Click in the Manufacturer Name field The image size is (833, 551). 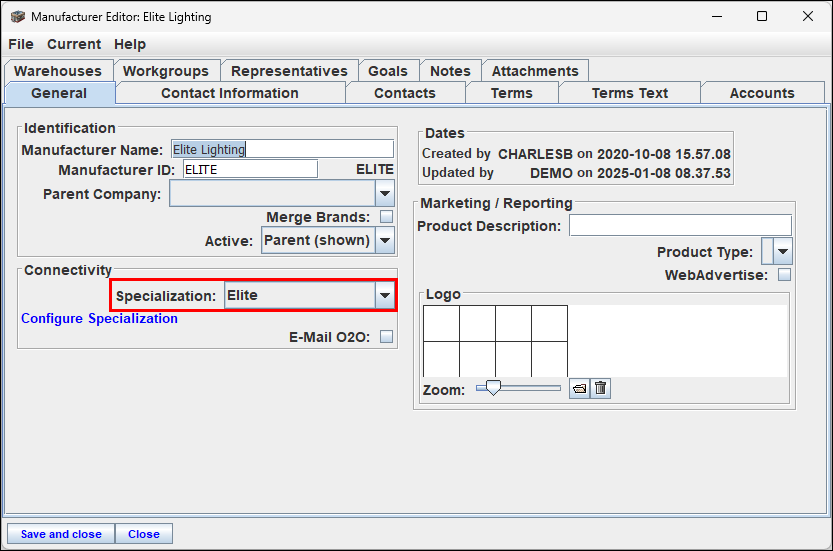click(283, 149)
